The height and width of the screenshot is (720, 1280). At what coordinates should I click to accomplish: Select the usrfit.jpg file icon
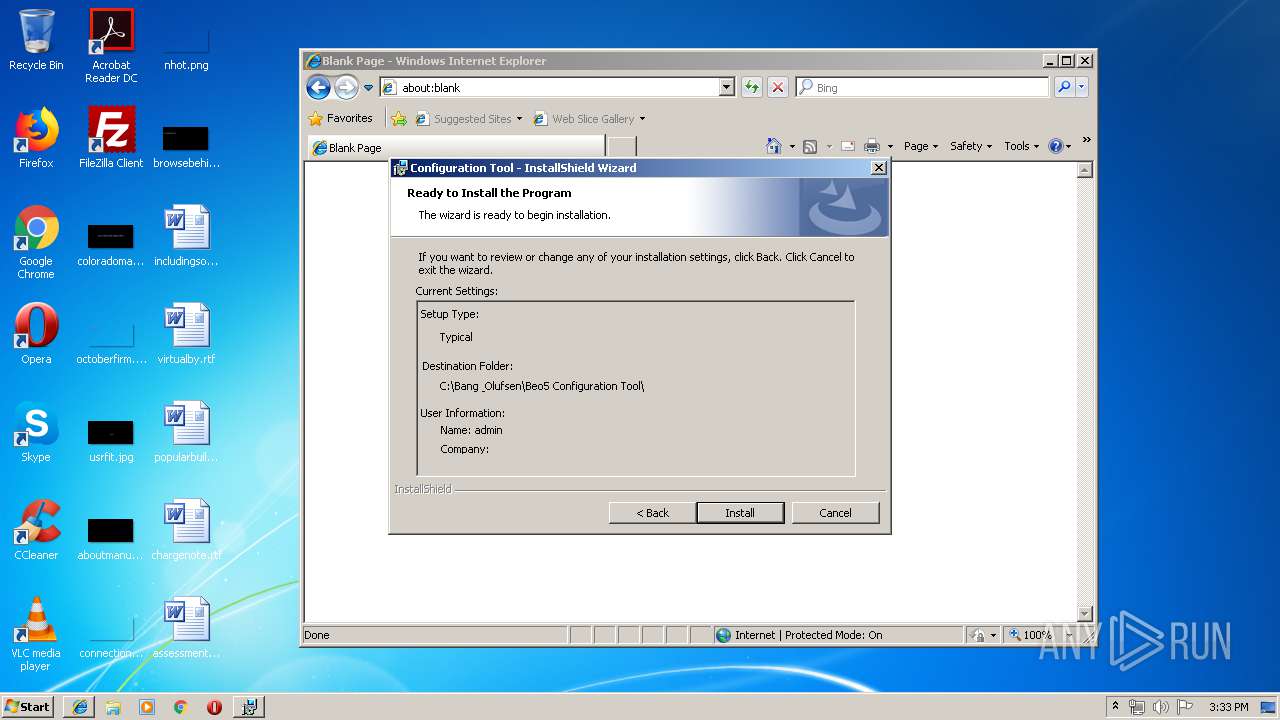111,440
